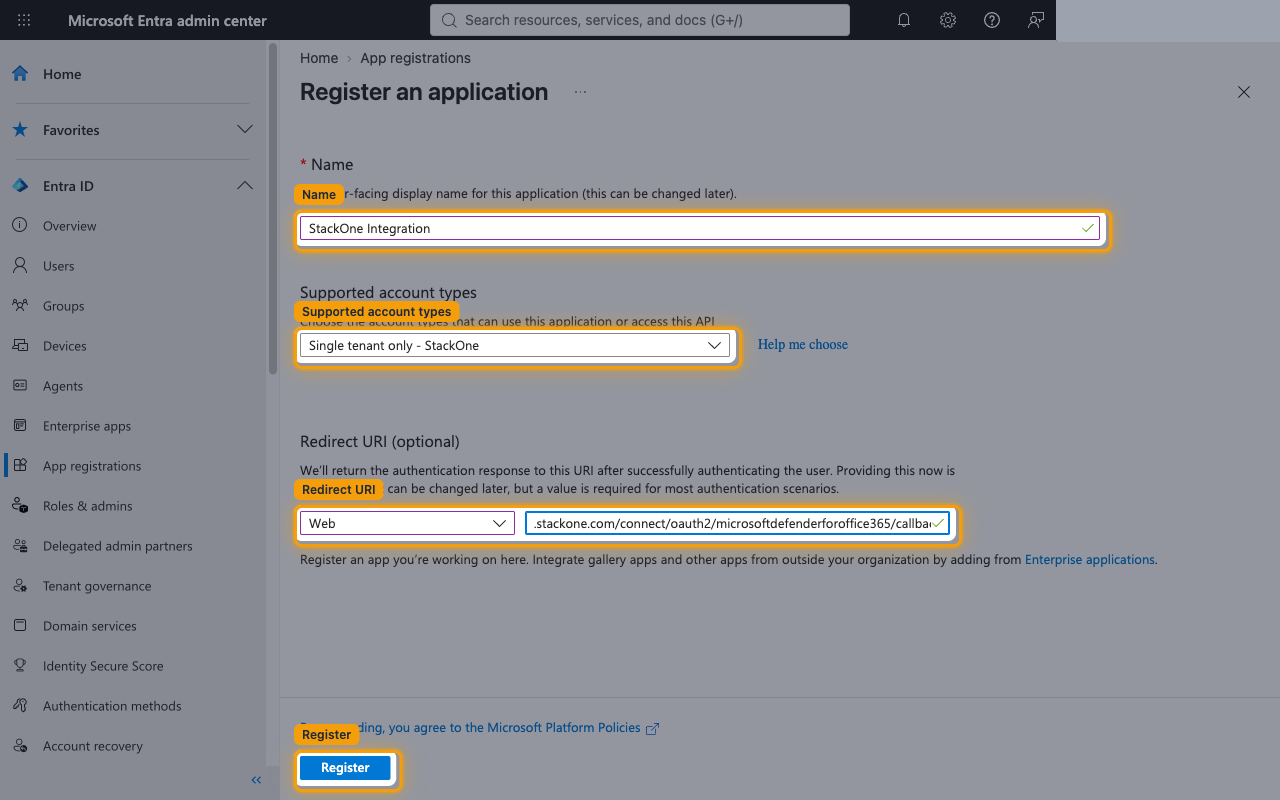This screenshot has width=1280, height=800.
Task: Click the Help me choose link
Action: click(x=802, y=345)
